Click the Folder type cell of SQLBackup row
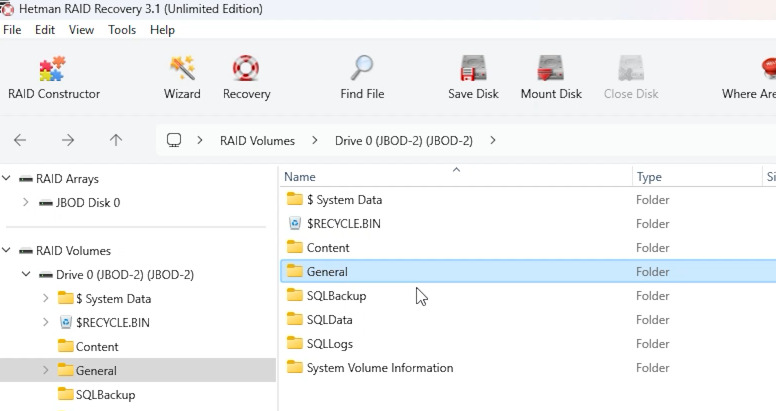This screenshot has width=776, height=411. click(652, 296)
